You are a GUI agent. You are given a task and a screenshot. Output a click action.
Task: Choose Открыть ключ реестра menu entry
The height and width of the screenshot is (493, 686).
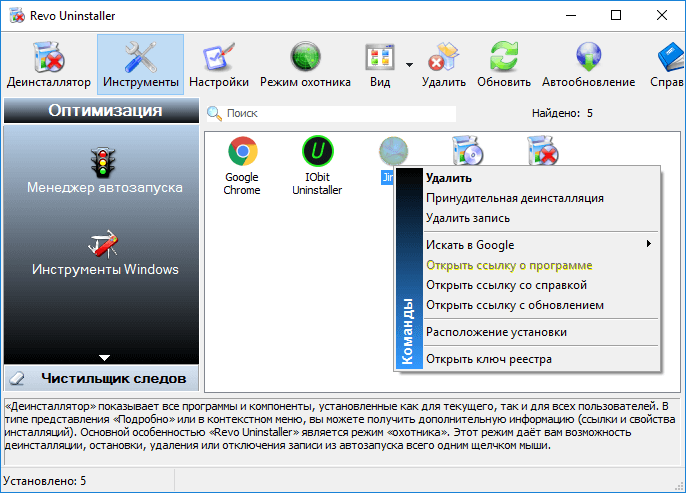click(x=542, y=359)
